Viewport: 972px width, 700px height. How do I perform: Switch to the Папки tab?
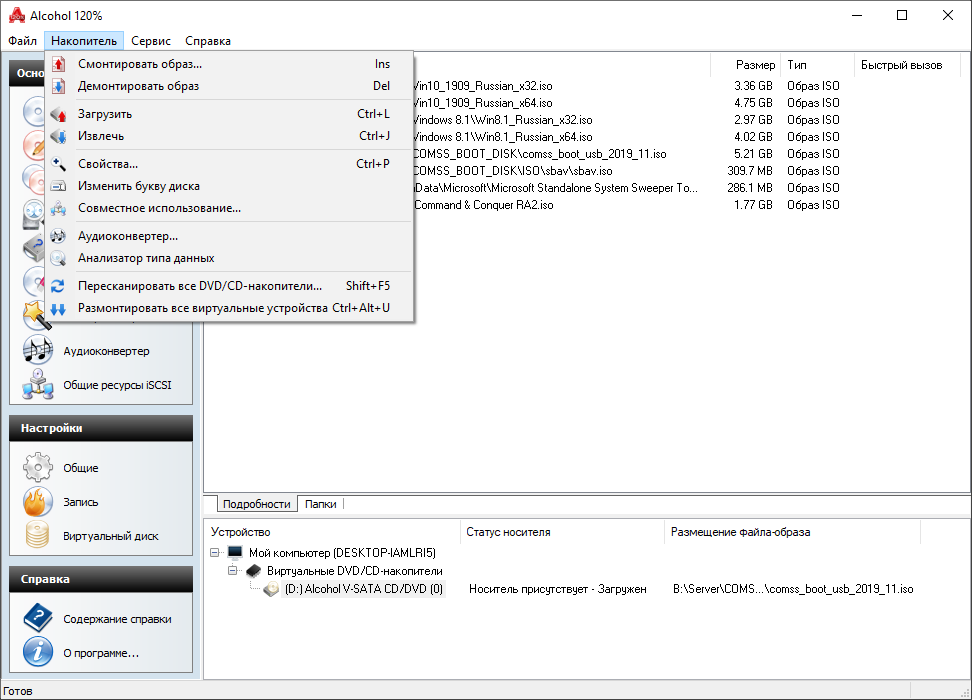320,504
